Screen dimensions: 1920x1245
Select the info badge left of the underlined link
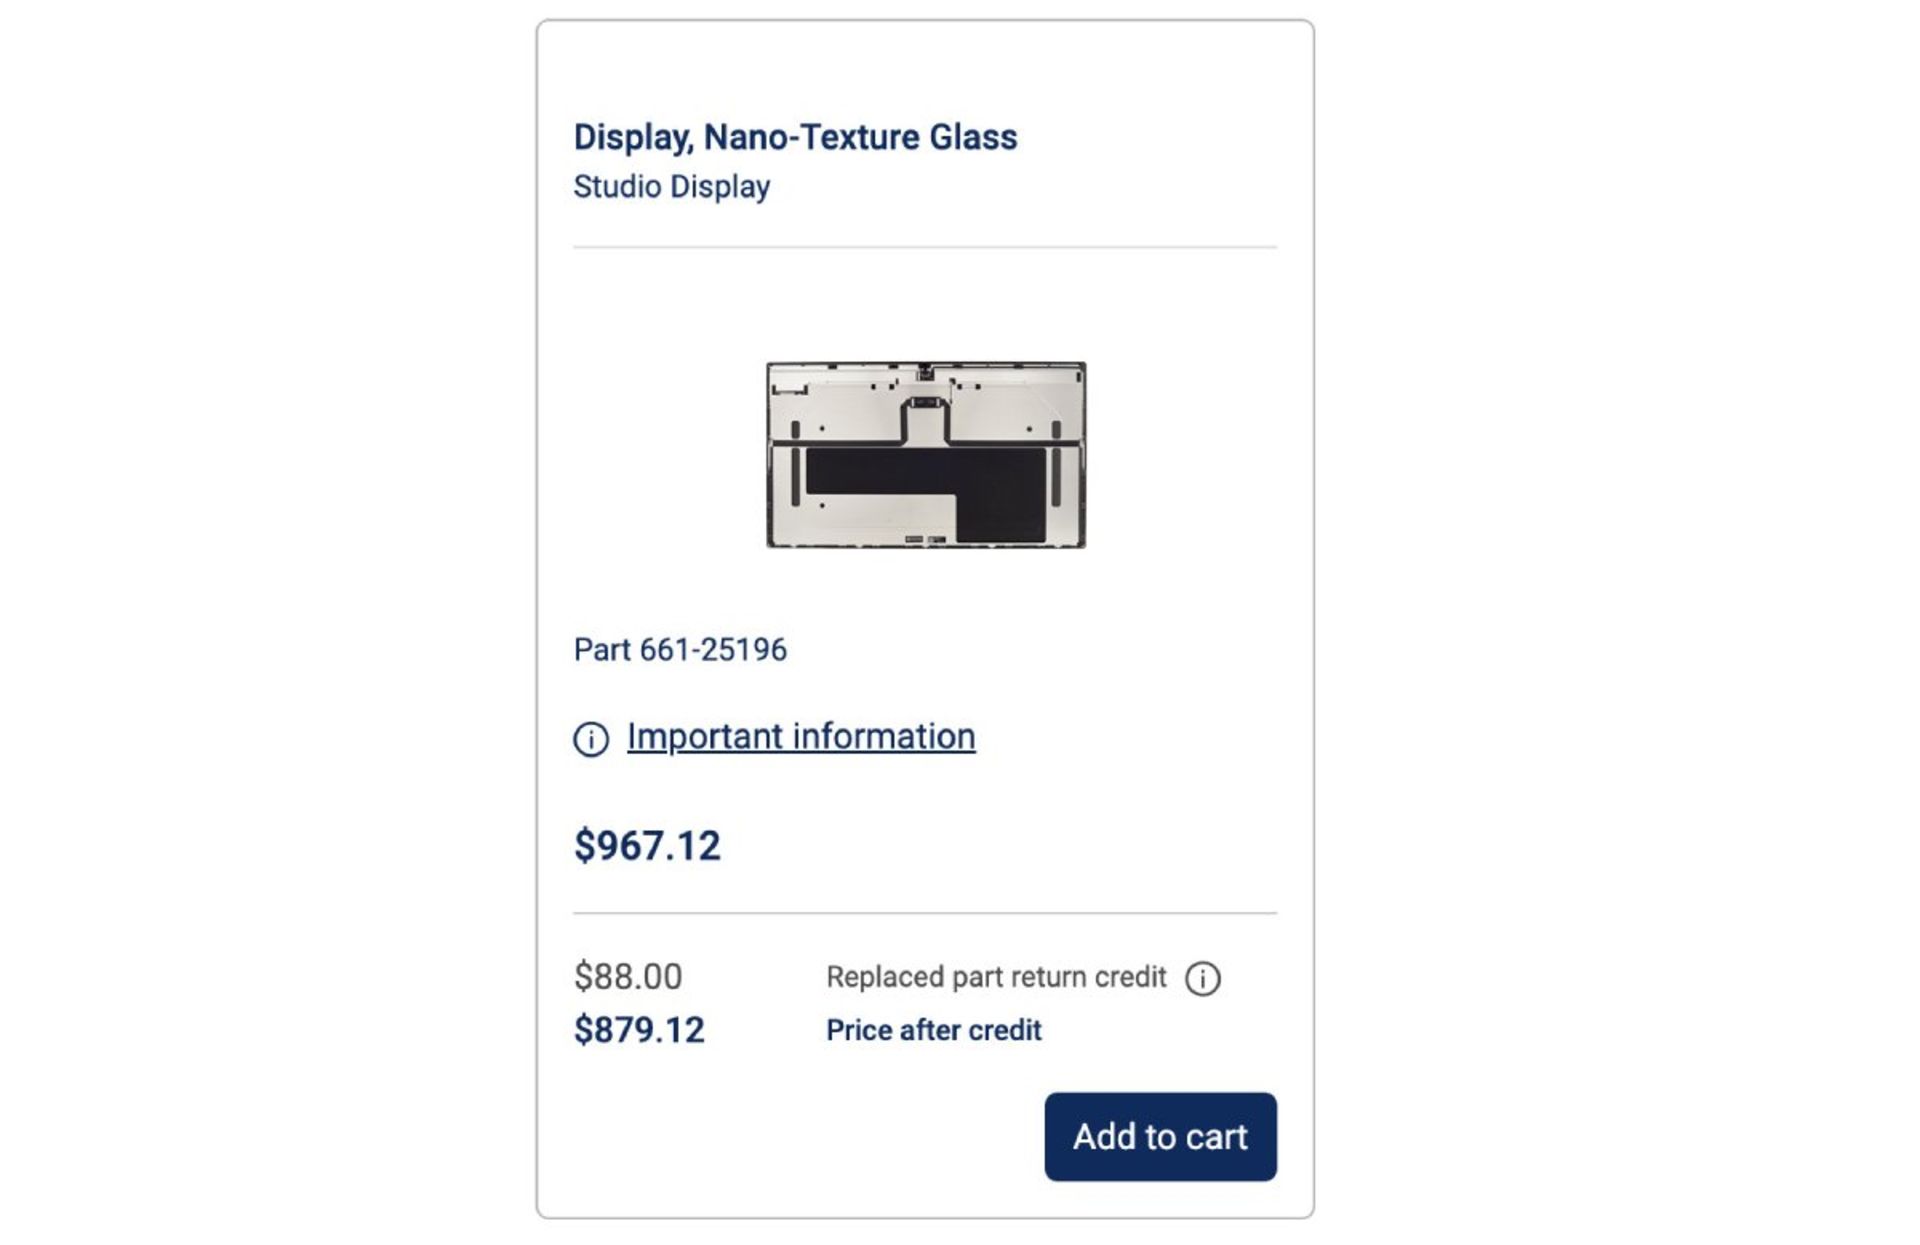point(589,738)
